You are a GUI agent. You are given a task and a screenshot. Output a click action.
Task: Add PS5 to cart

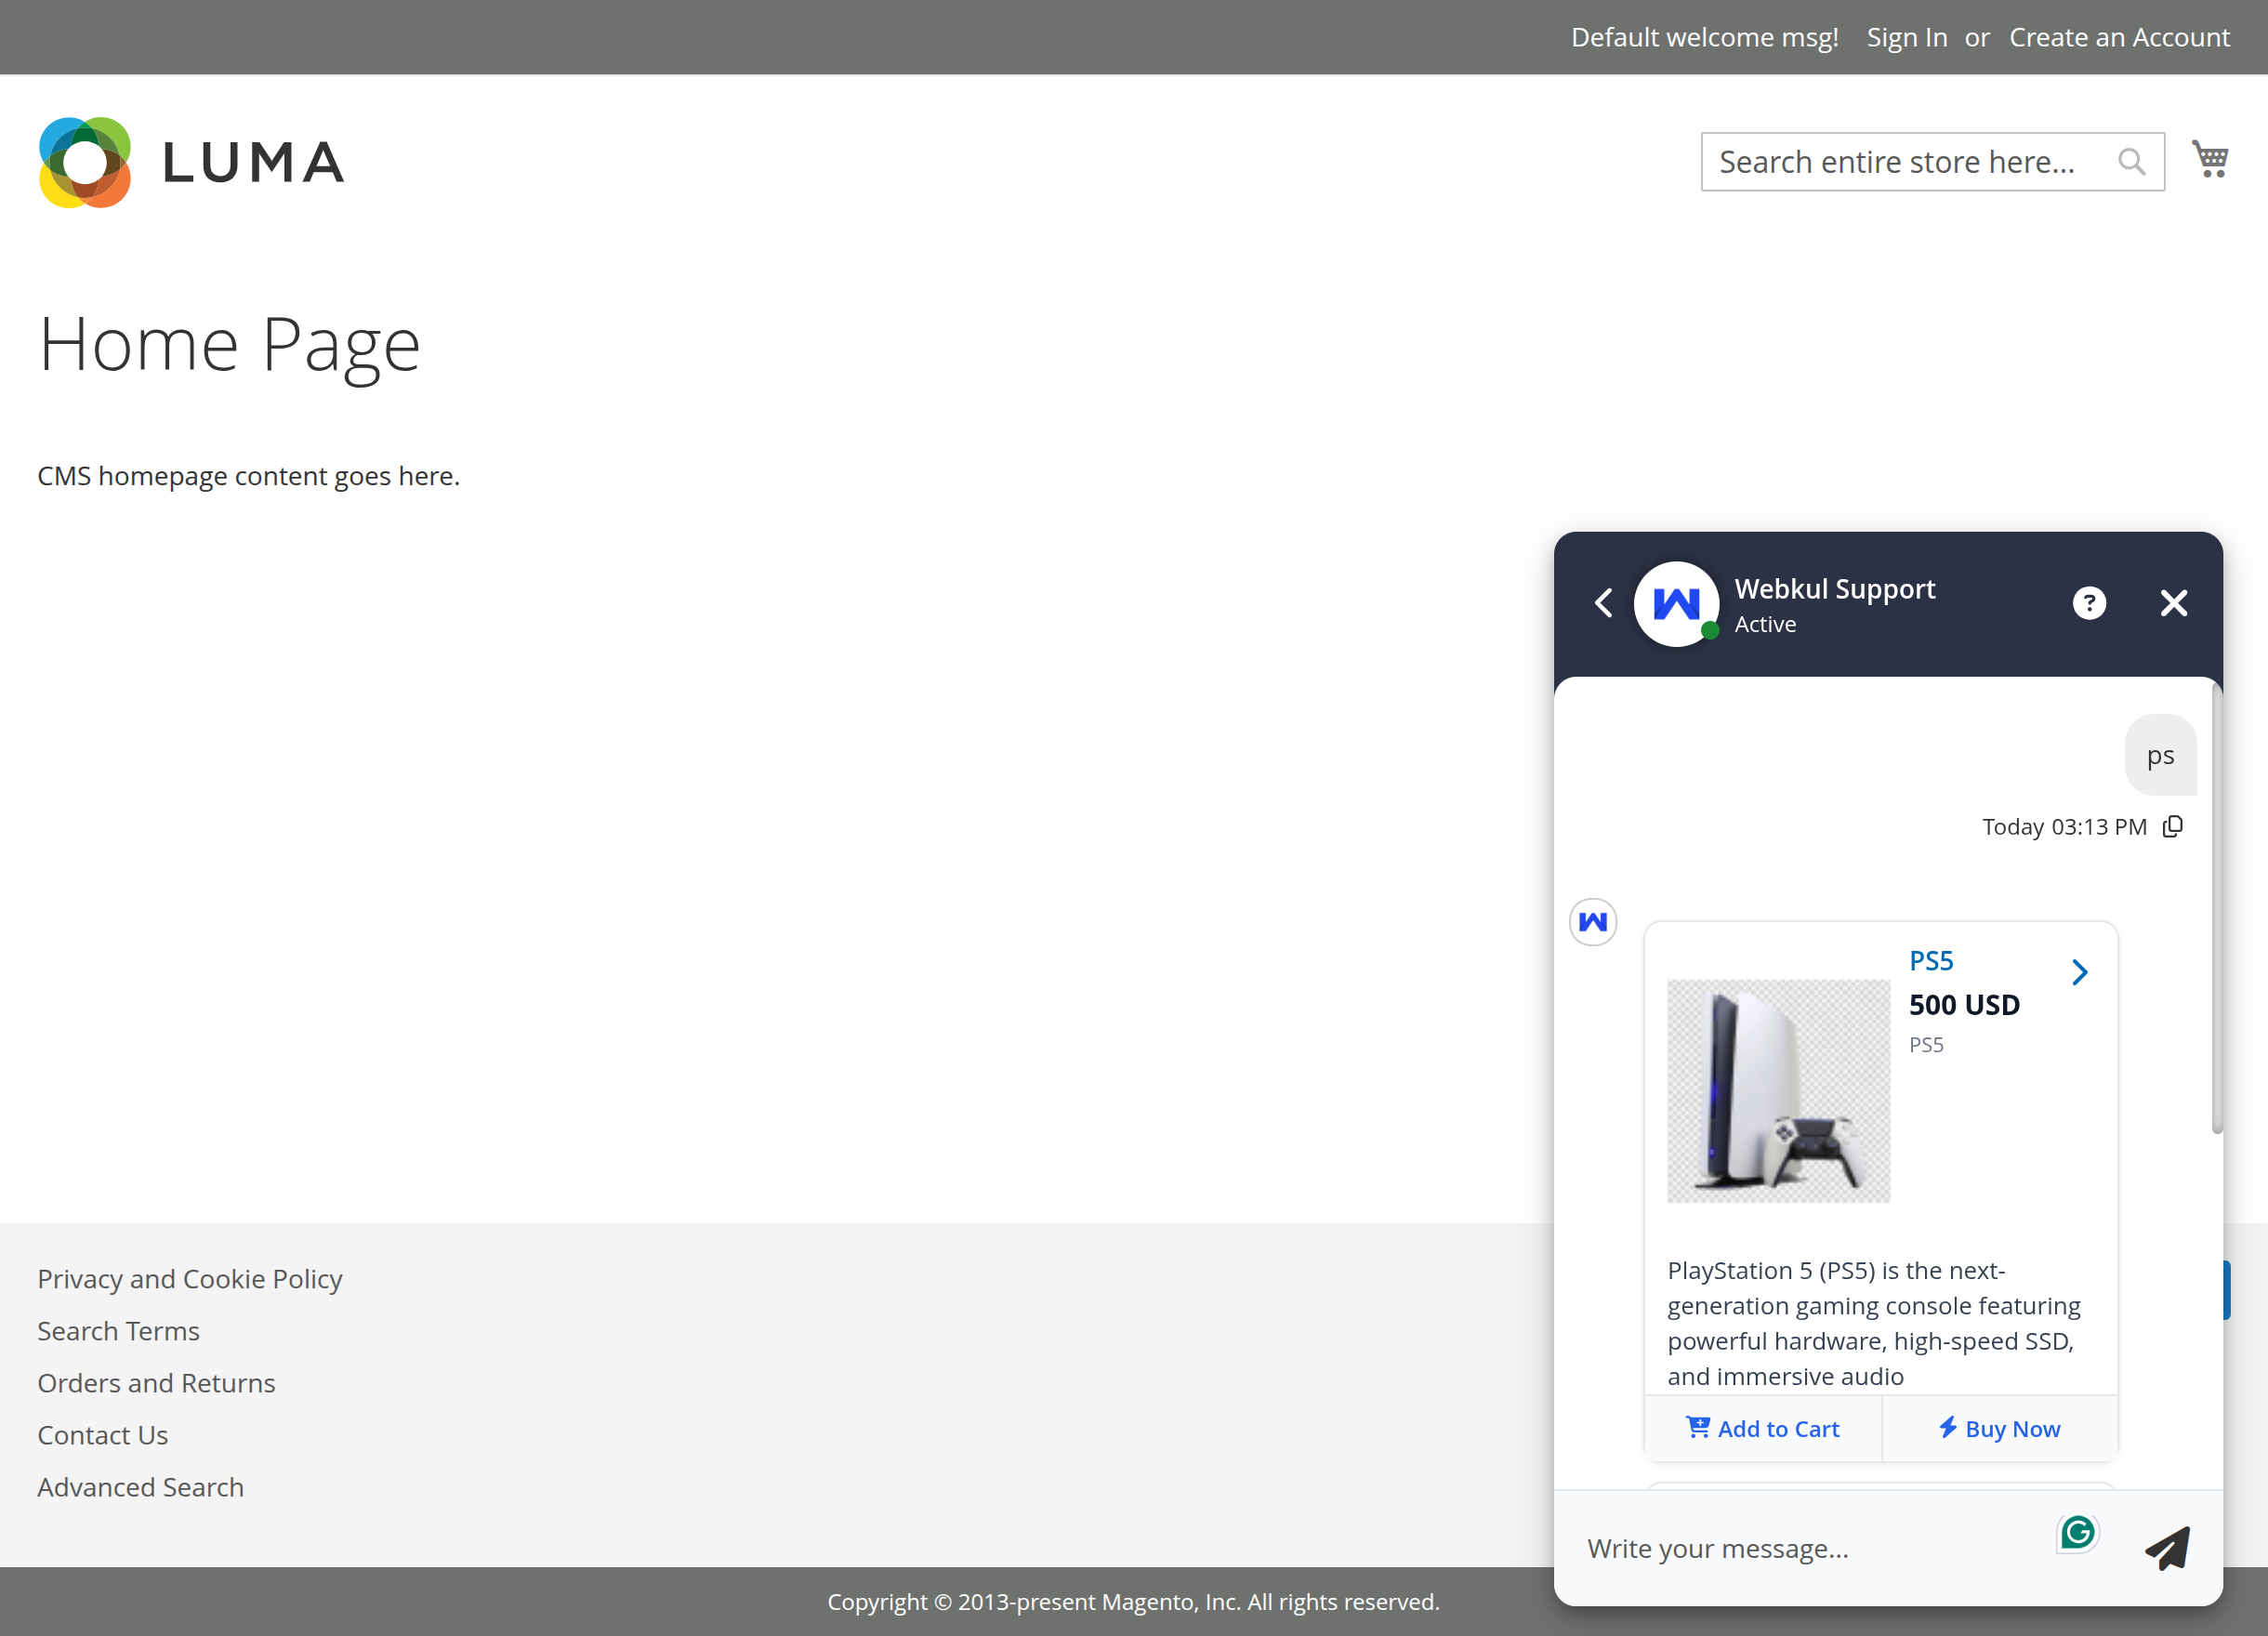(1763, 1428)
